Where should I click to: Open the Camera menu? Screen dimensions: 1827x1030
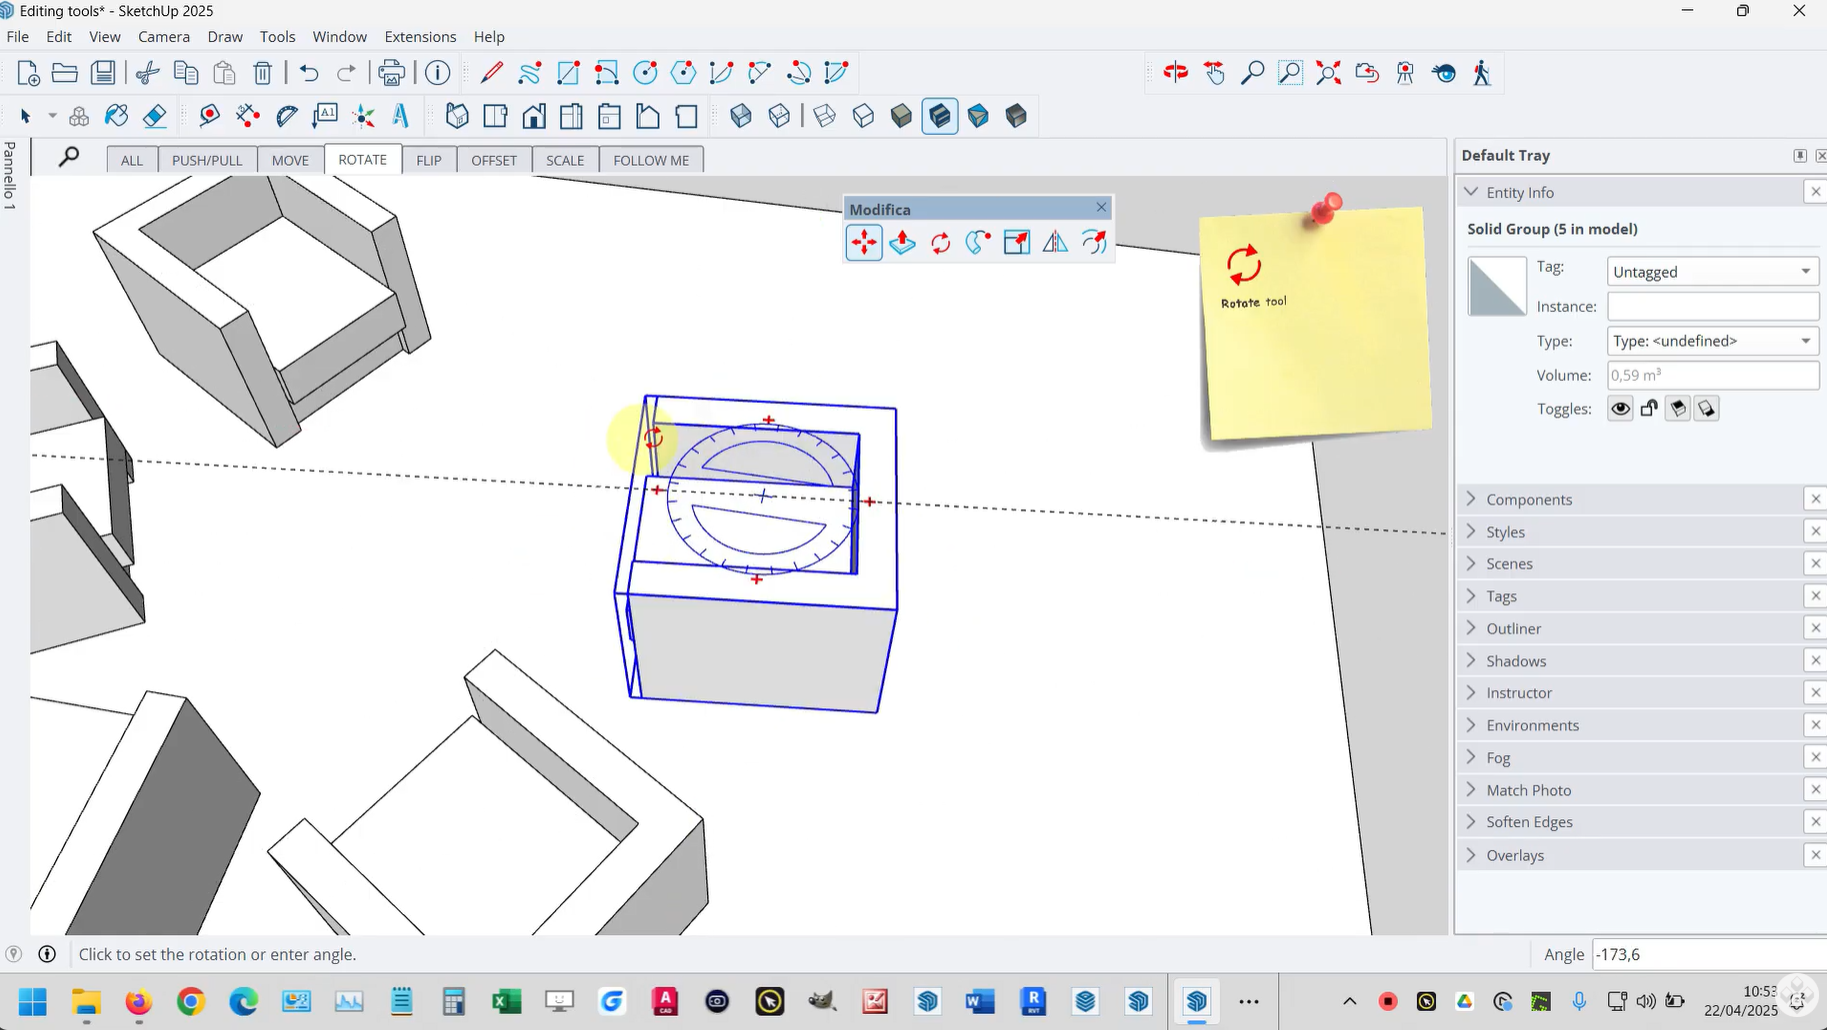[x=164, y=37]
